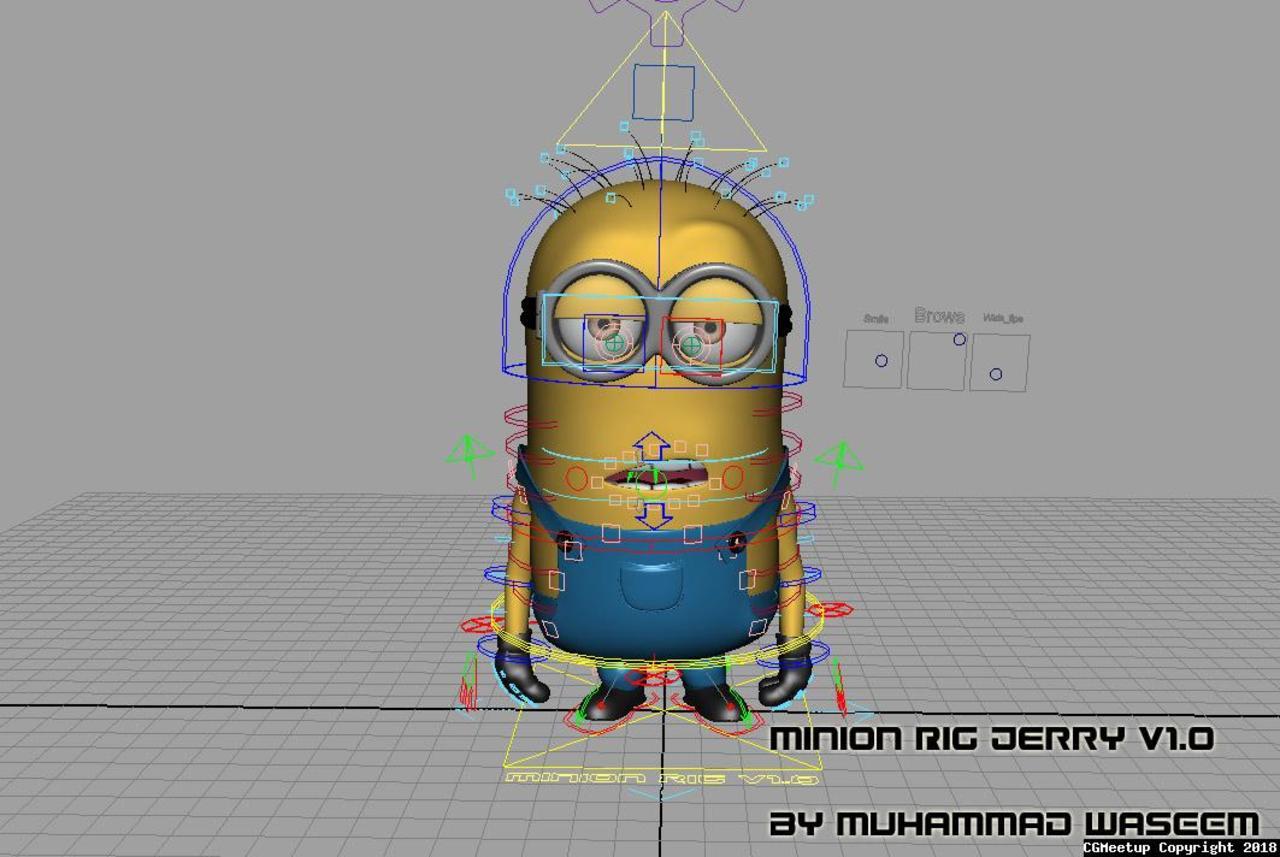Select the red-boxed right eye aim target
Viewport: 1280px width, 857px height.
point(692,346)
